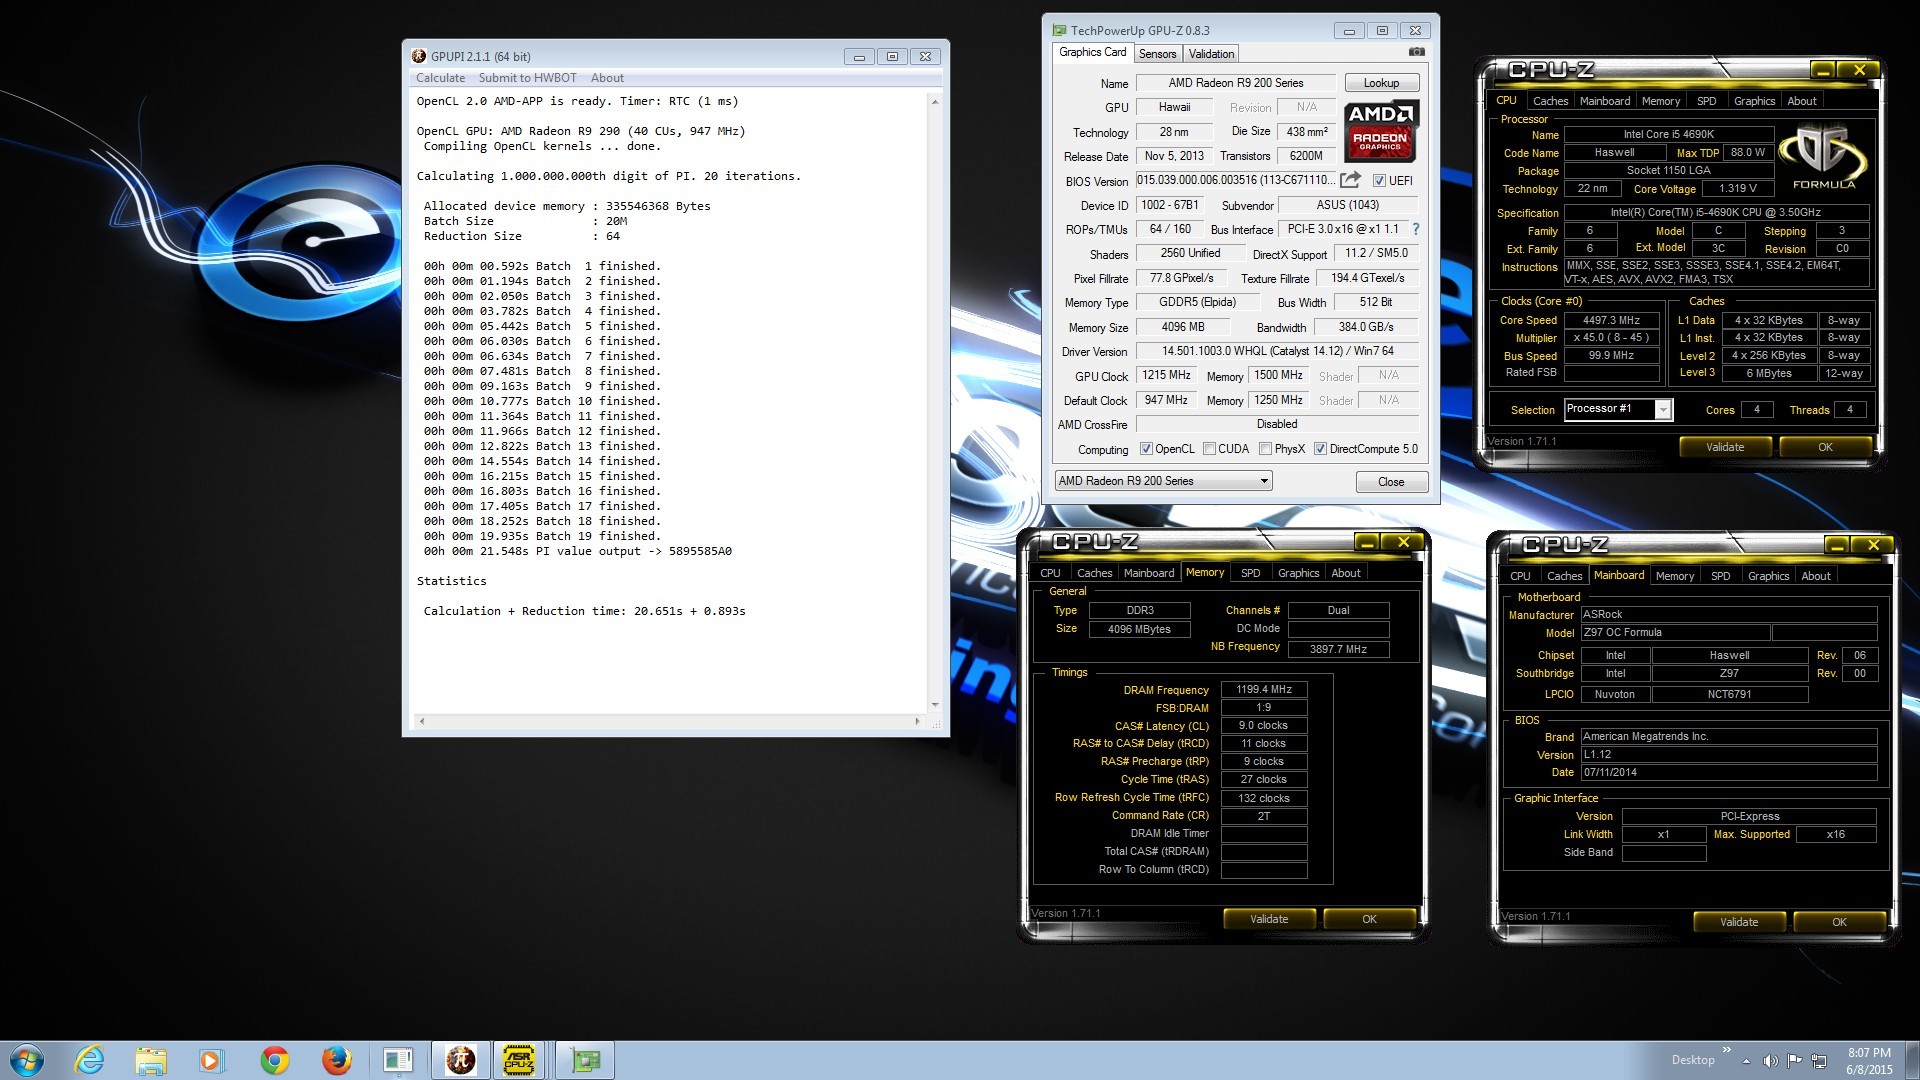The image size is (1920, 1080).
Task: Click the motherboard model Z97 OC Formula
Action: point(1675,633)
